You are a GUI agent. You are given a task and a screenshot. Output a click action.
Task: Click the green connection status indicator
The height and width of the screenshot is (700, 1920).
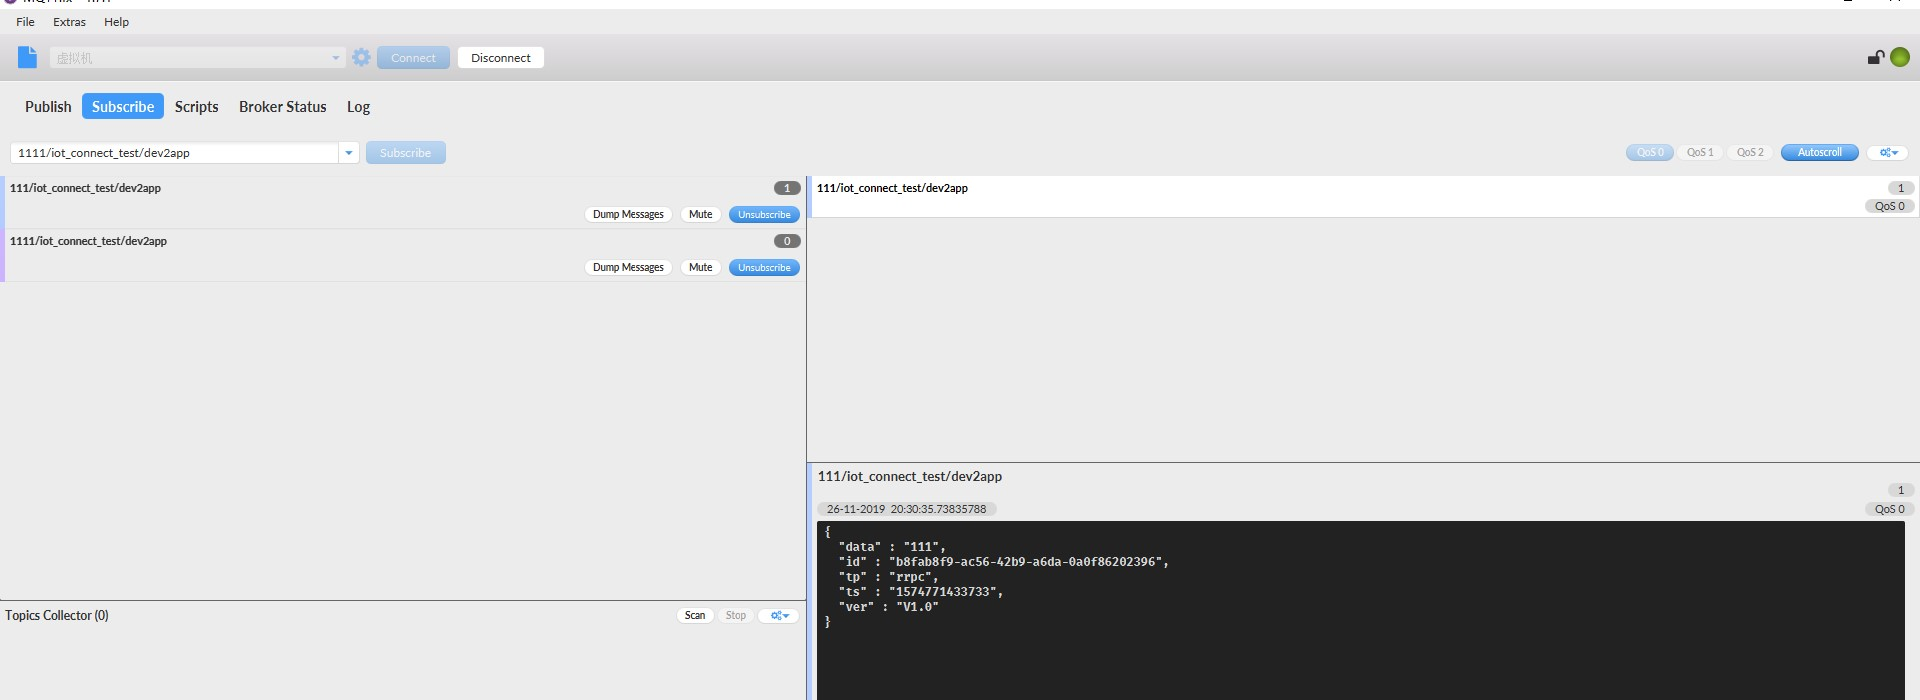[x=1900, y=58]
